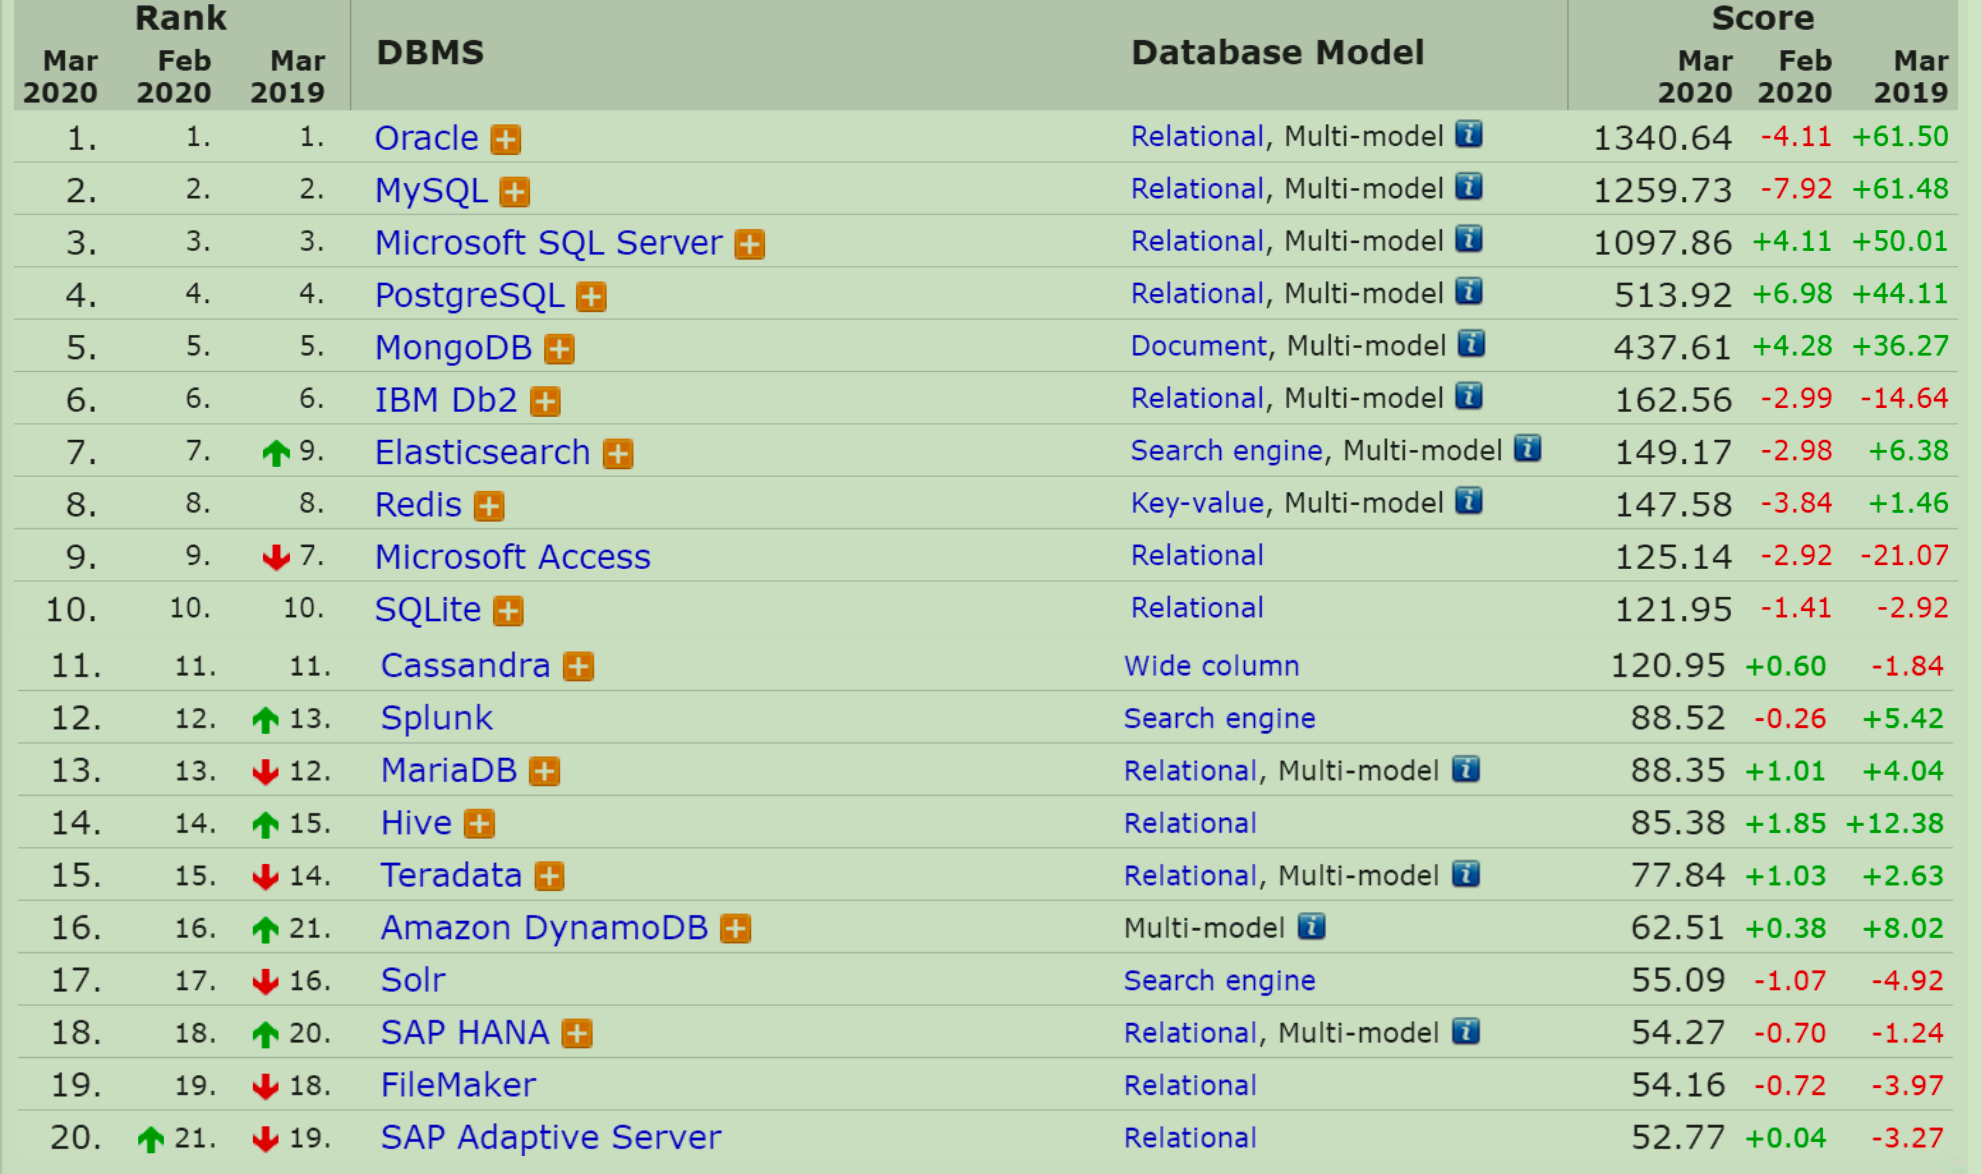Click the info icon in MongoDB's Multi-model cell
1982x1174 pixels.
(x=1471, y=344)
